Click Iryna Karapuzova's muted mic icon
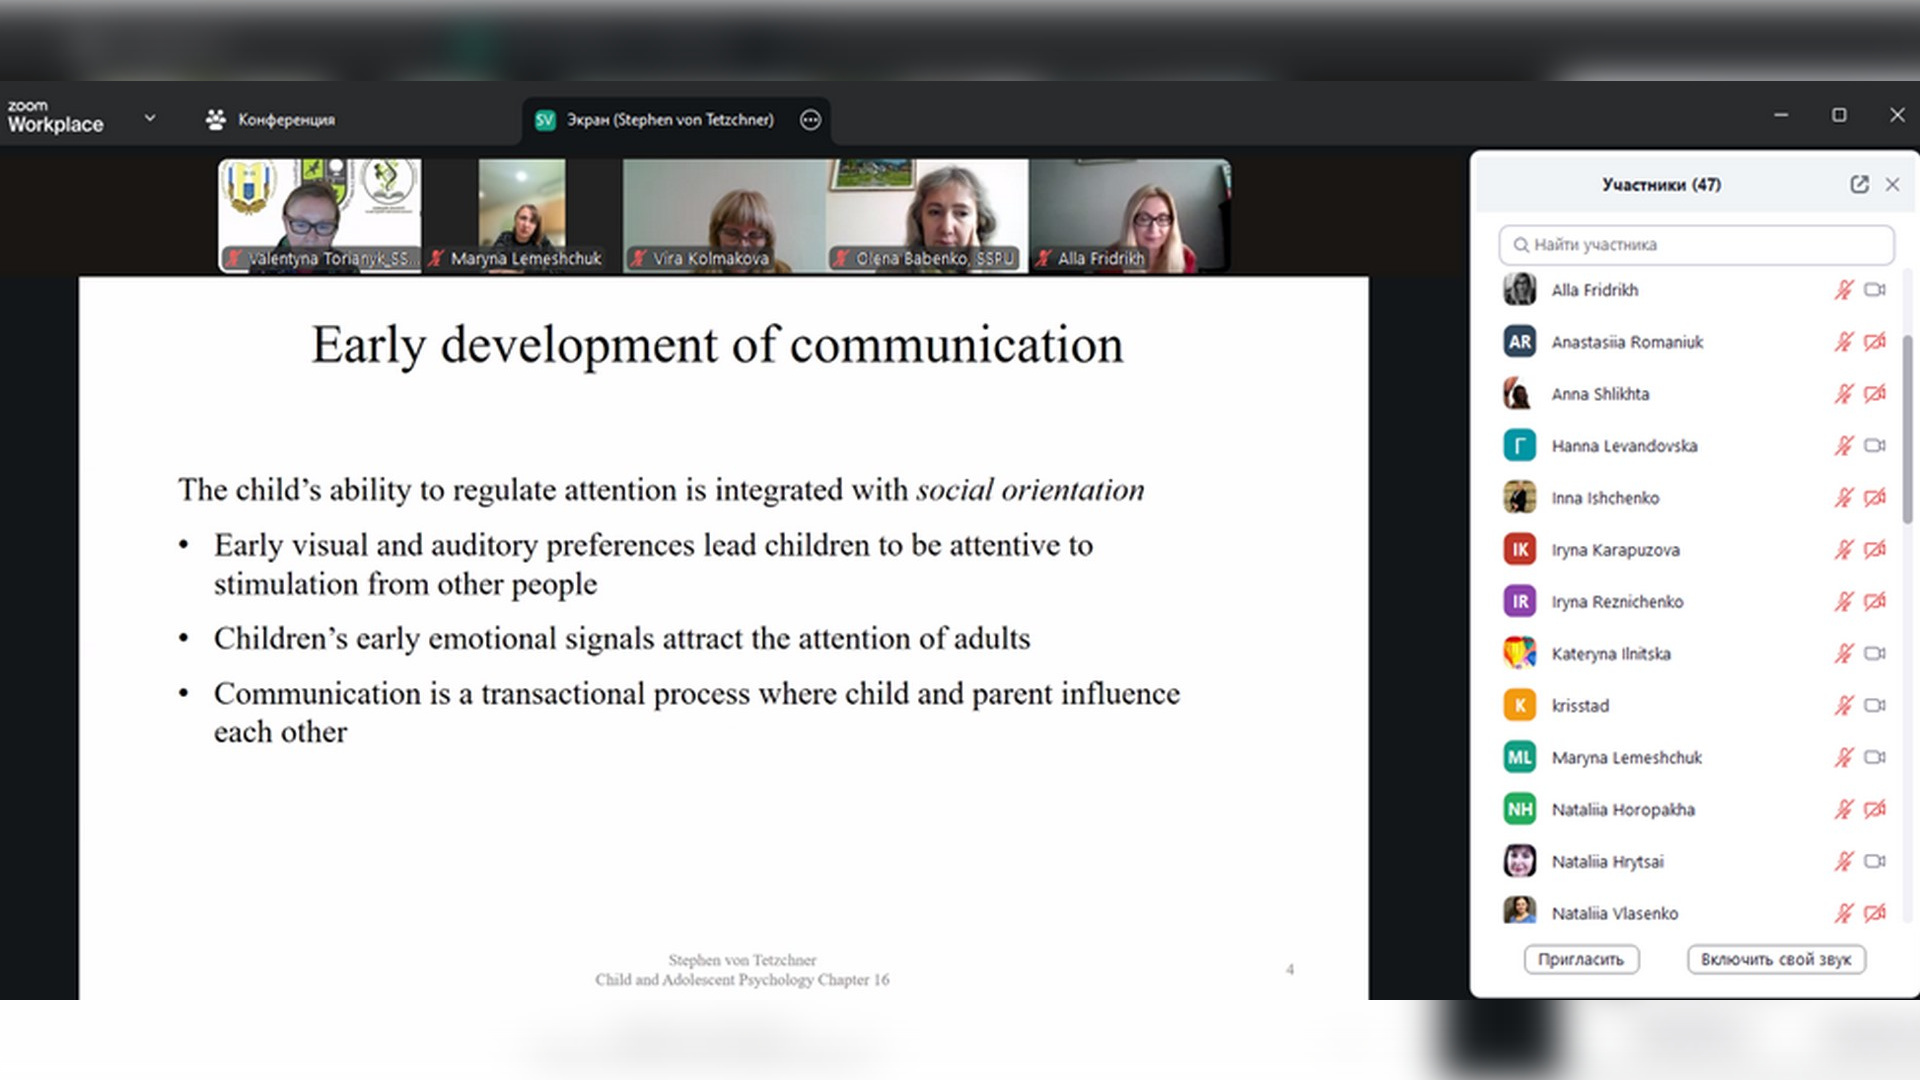 click(1843, 550)
